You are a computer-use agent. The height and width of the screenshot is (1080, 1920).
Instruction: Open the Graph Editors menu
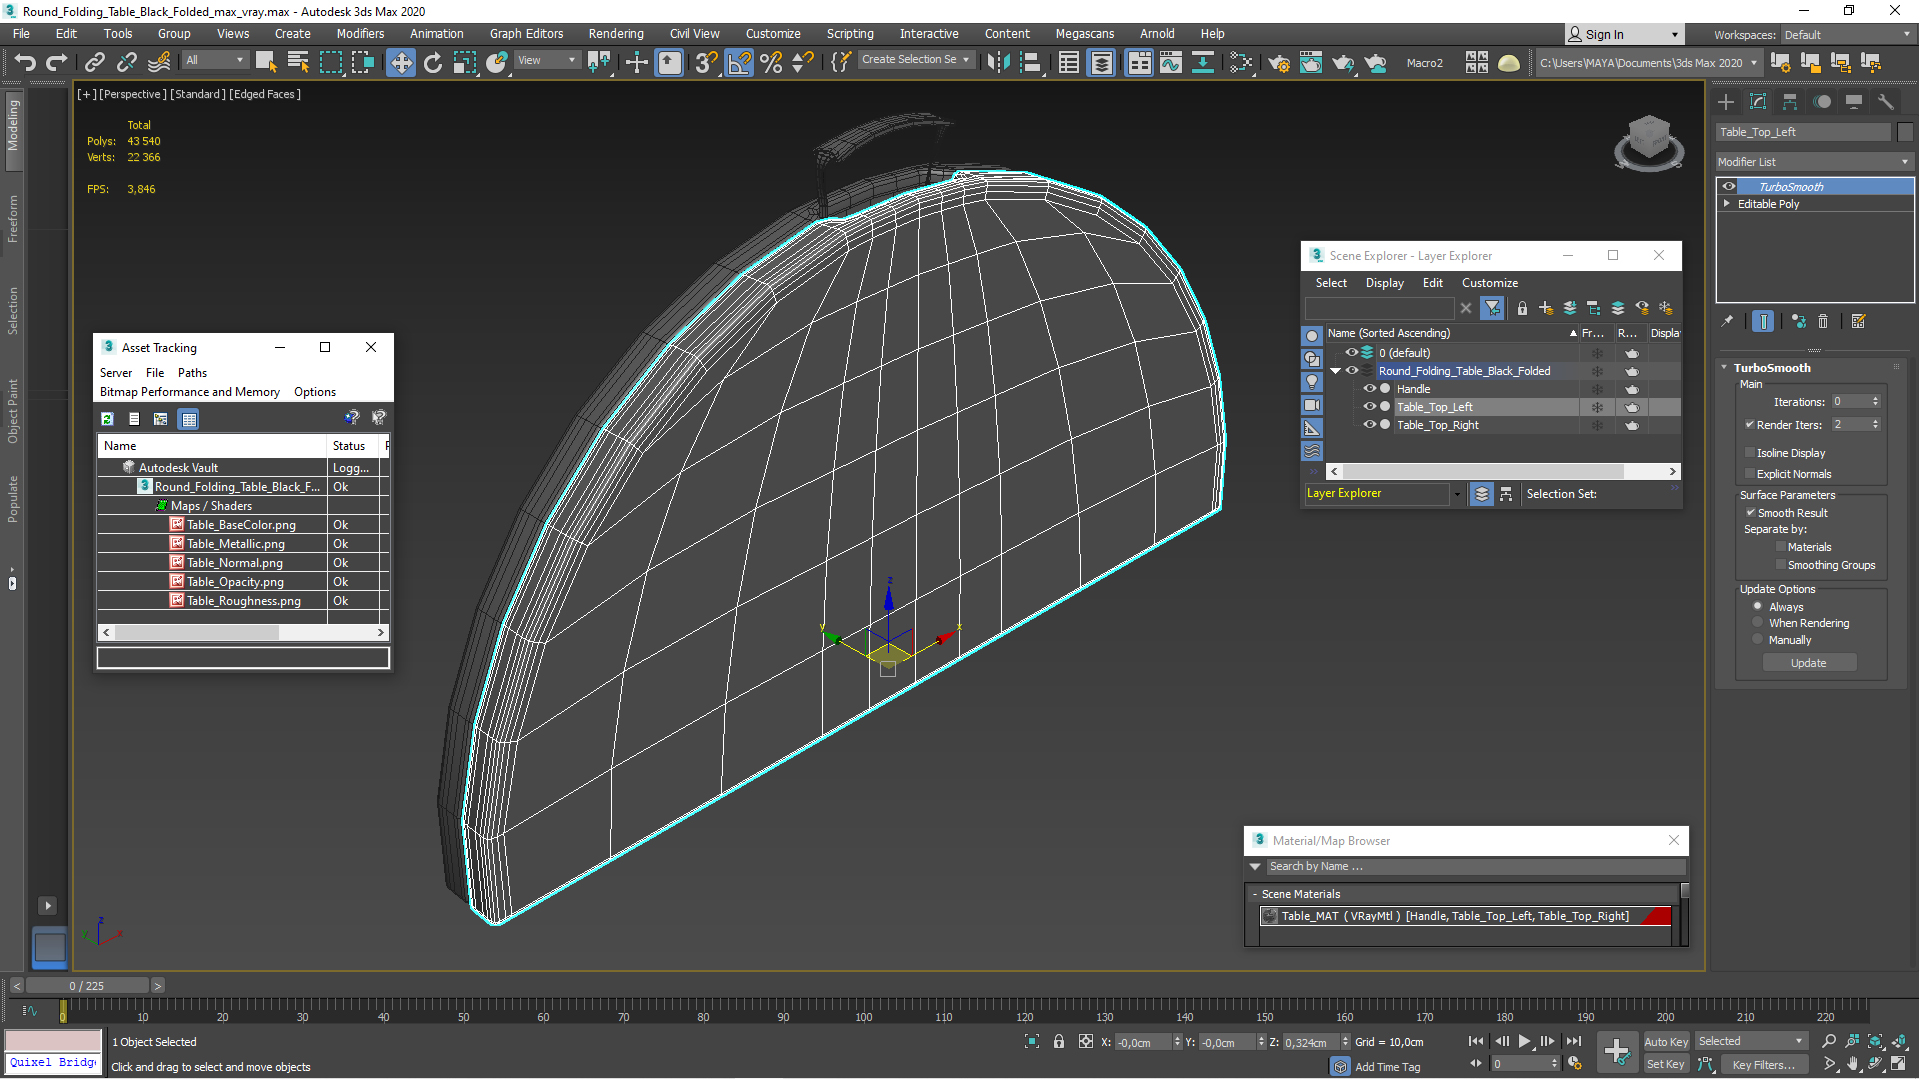(526, 34)
